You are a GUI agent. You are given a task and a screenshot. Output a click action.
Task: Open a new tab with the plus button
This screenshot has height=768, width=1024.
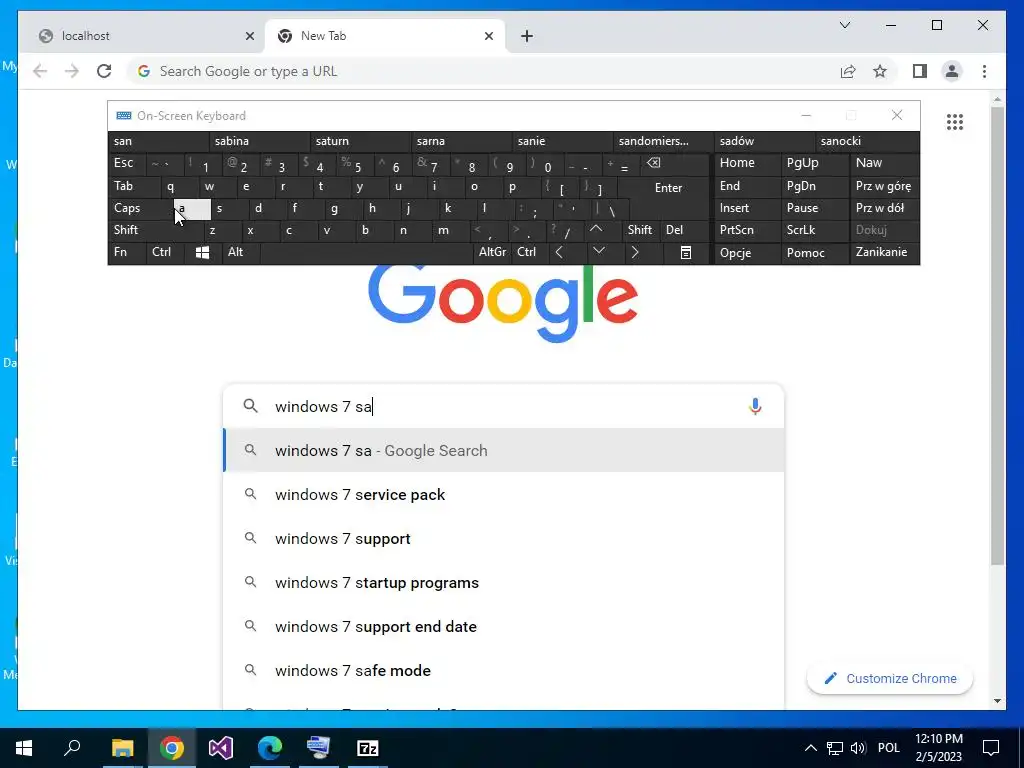point(527,36)
